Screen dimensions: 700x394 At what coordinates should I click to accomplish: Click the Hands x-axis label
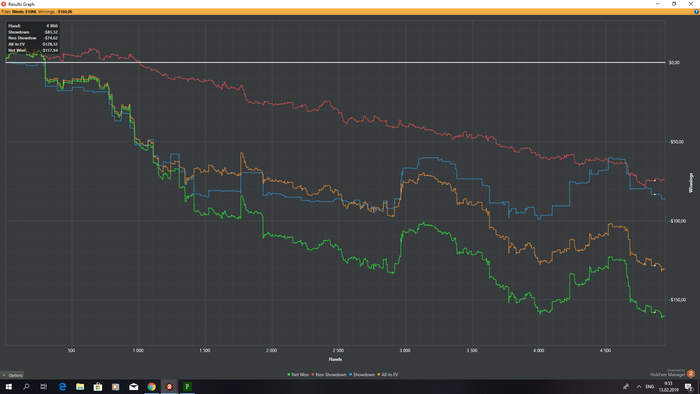click(335, 359)
